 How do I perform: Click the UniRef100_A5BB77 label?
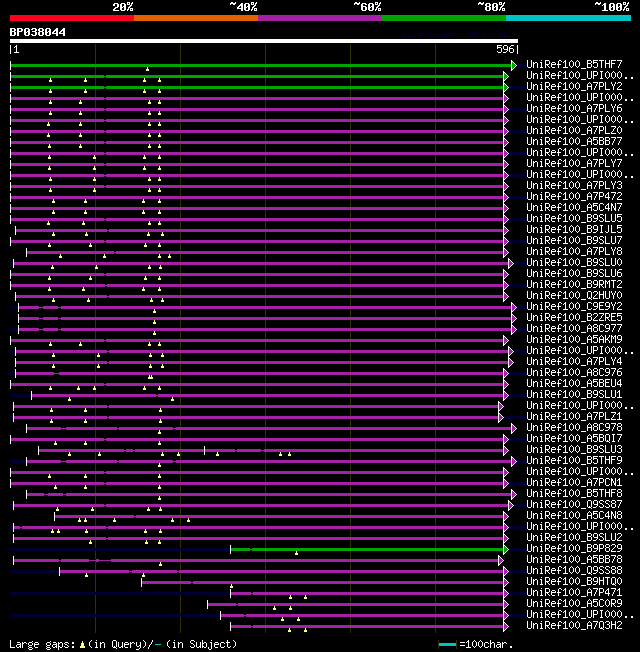(x=574, y=141)
